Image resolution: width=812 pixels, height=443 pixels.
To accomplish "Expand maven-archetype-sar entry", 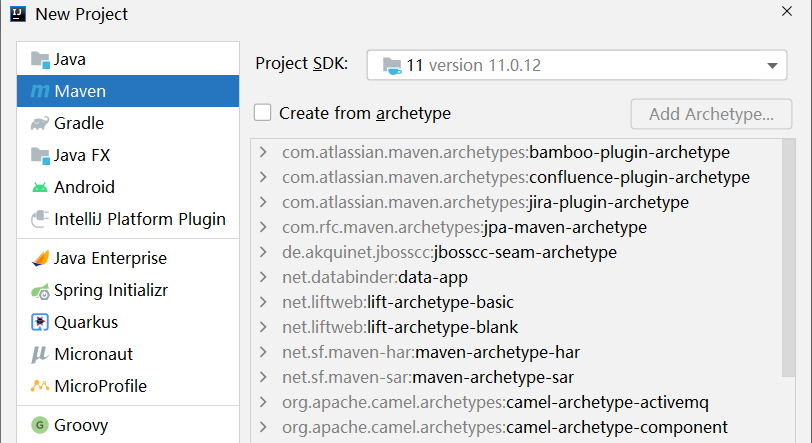I will (263, 377).
